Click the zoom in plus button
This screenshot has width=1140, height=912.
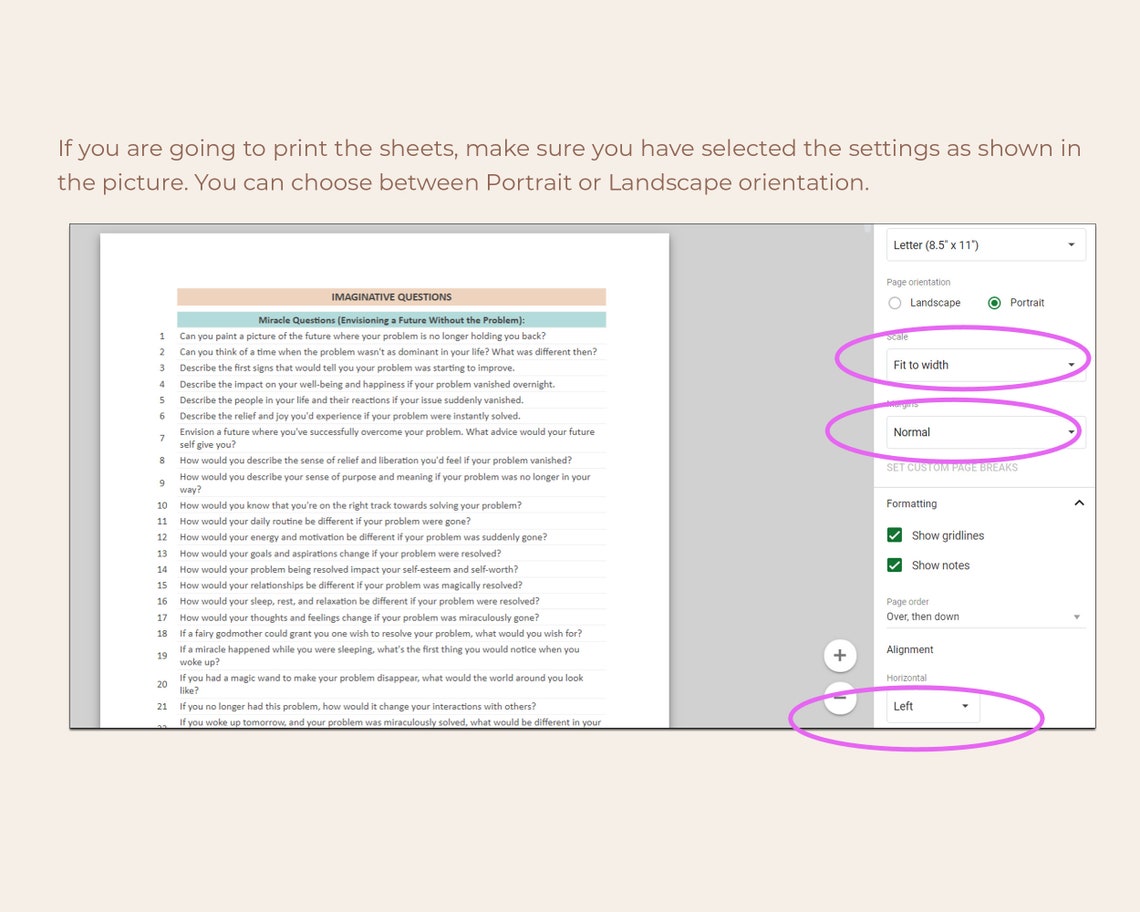pos(840,655)
